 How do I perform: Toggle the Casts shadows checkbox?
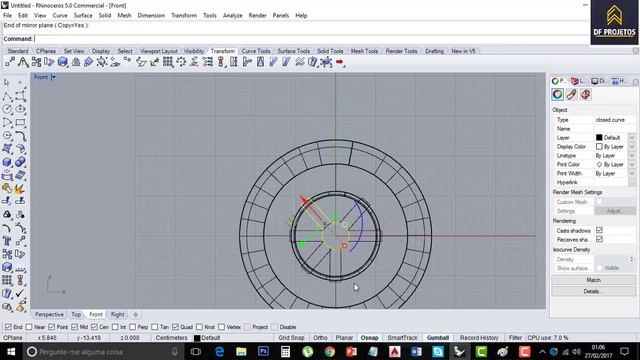coord(599,231)
